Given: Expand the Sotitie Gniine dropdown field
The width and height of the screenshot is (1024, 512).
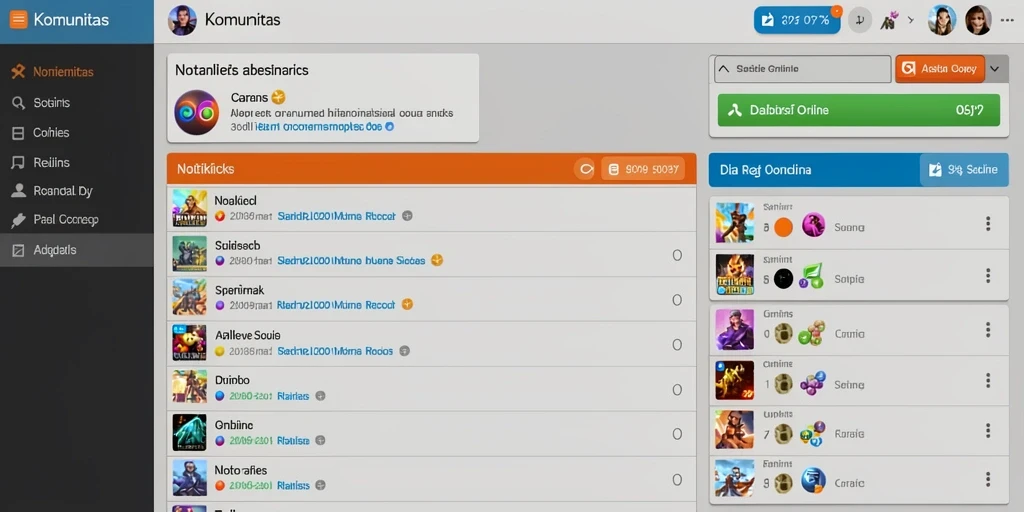Looking at the screenshot, I should 803,69.
